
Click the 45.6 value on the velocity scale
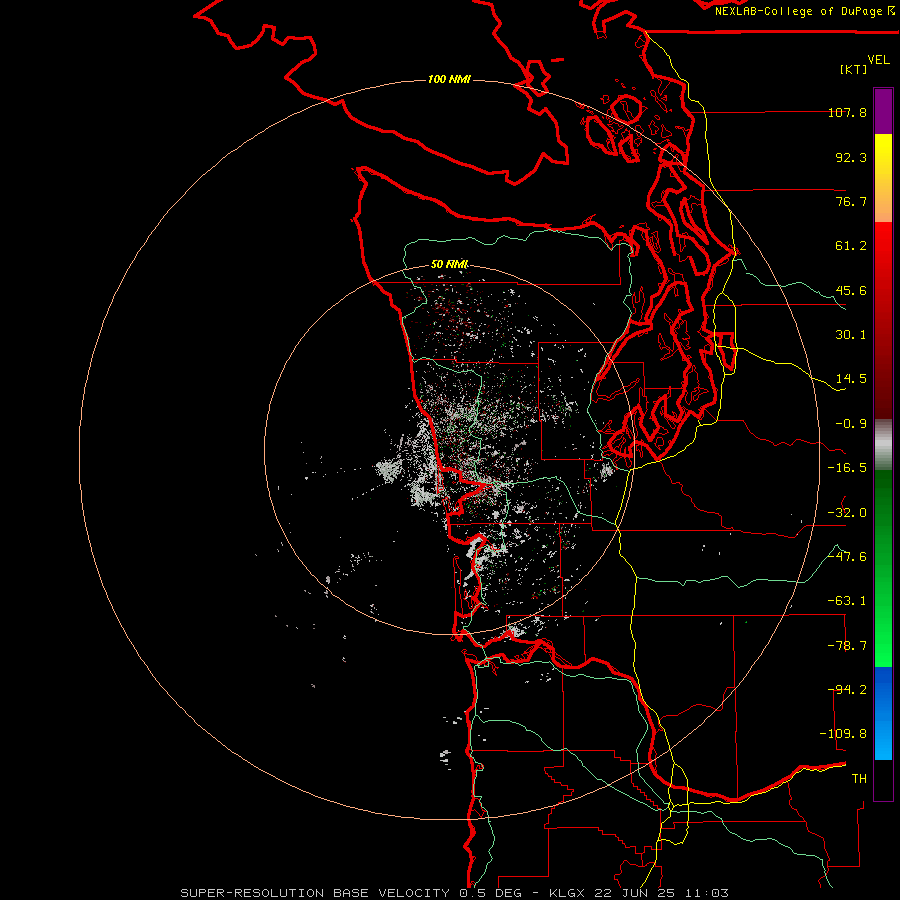(851, 290)
